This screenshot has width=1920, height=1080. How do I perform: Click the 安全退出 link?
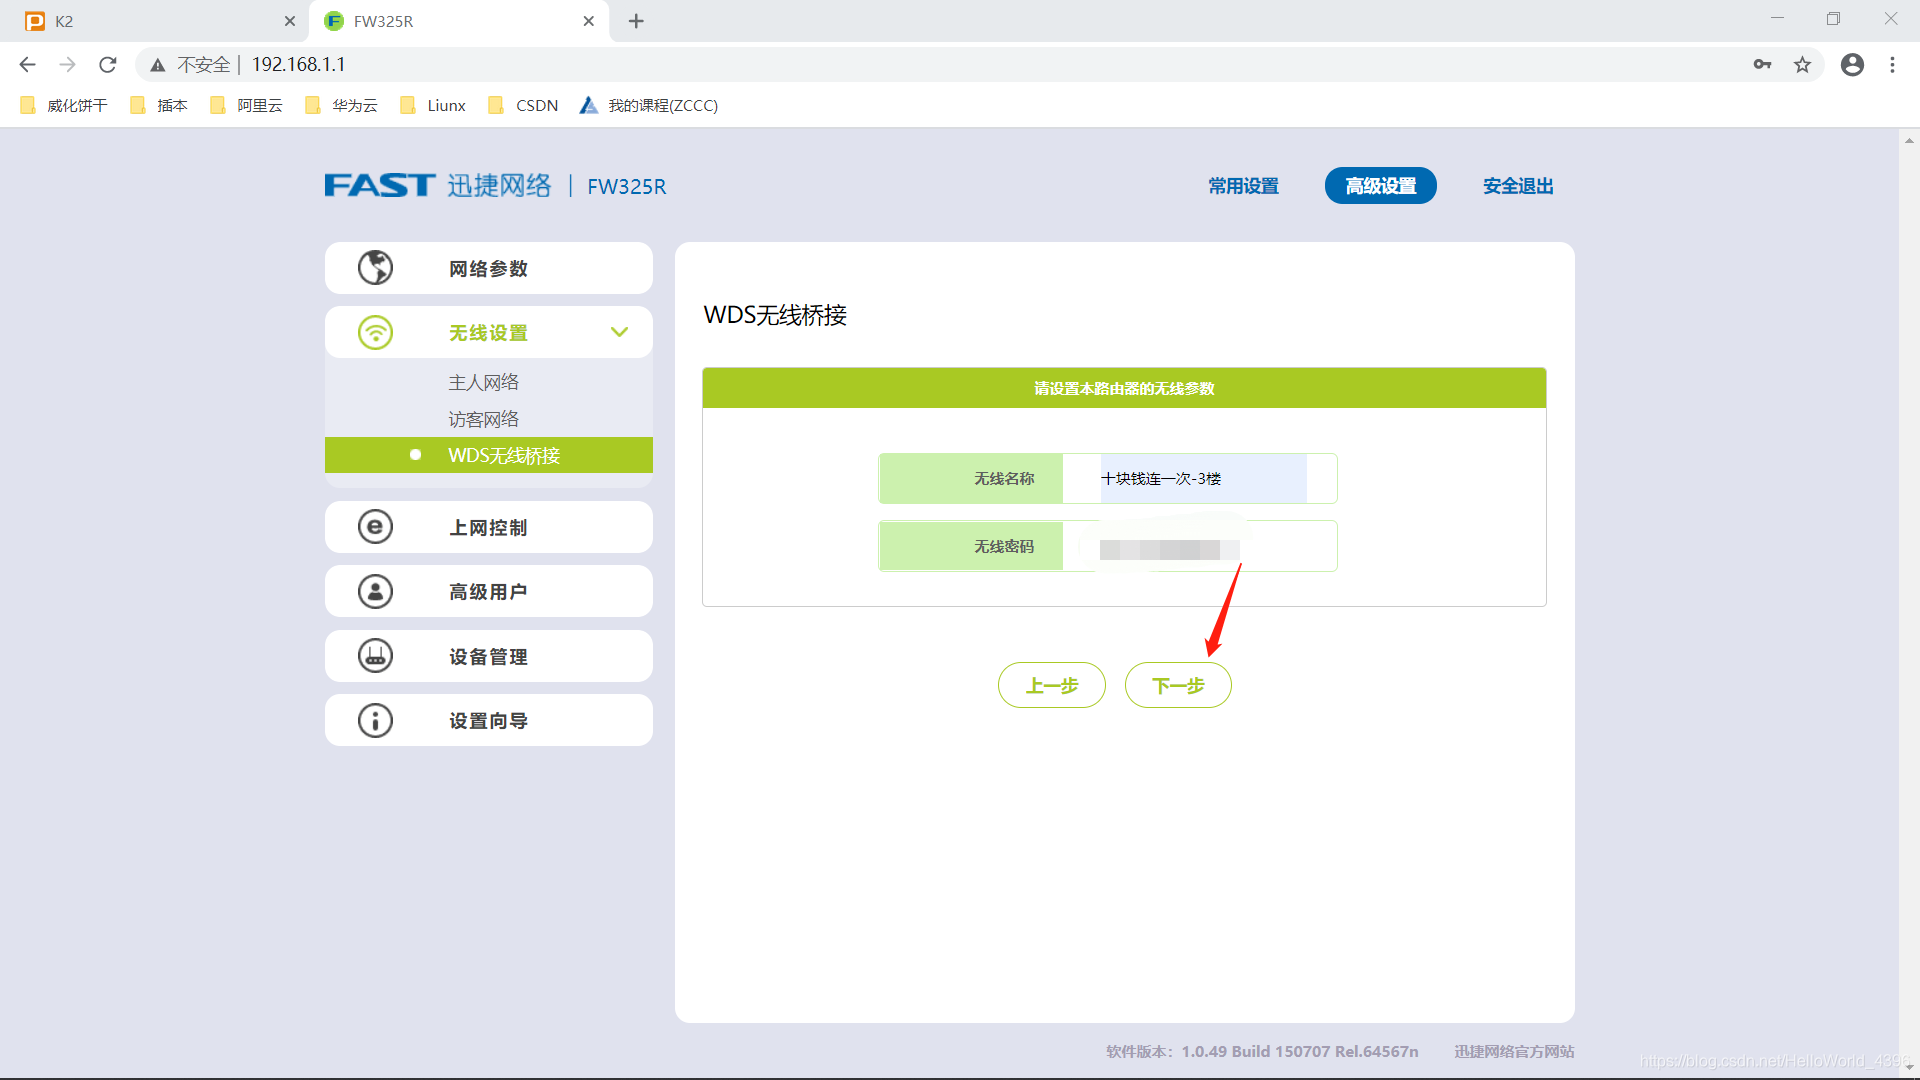[1517, 186]
